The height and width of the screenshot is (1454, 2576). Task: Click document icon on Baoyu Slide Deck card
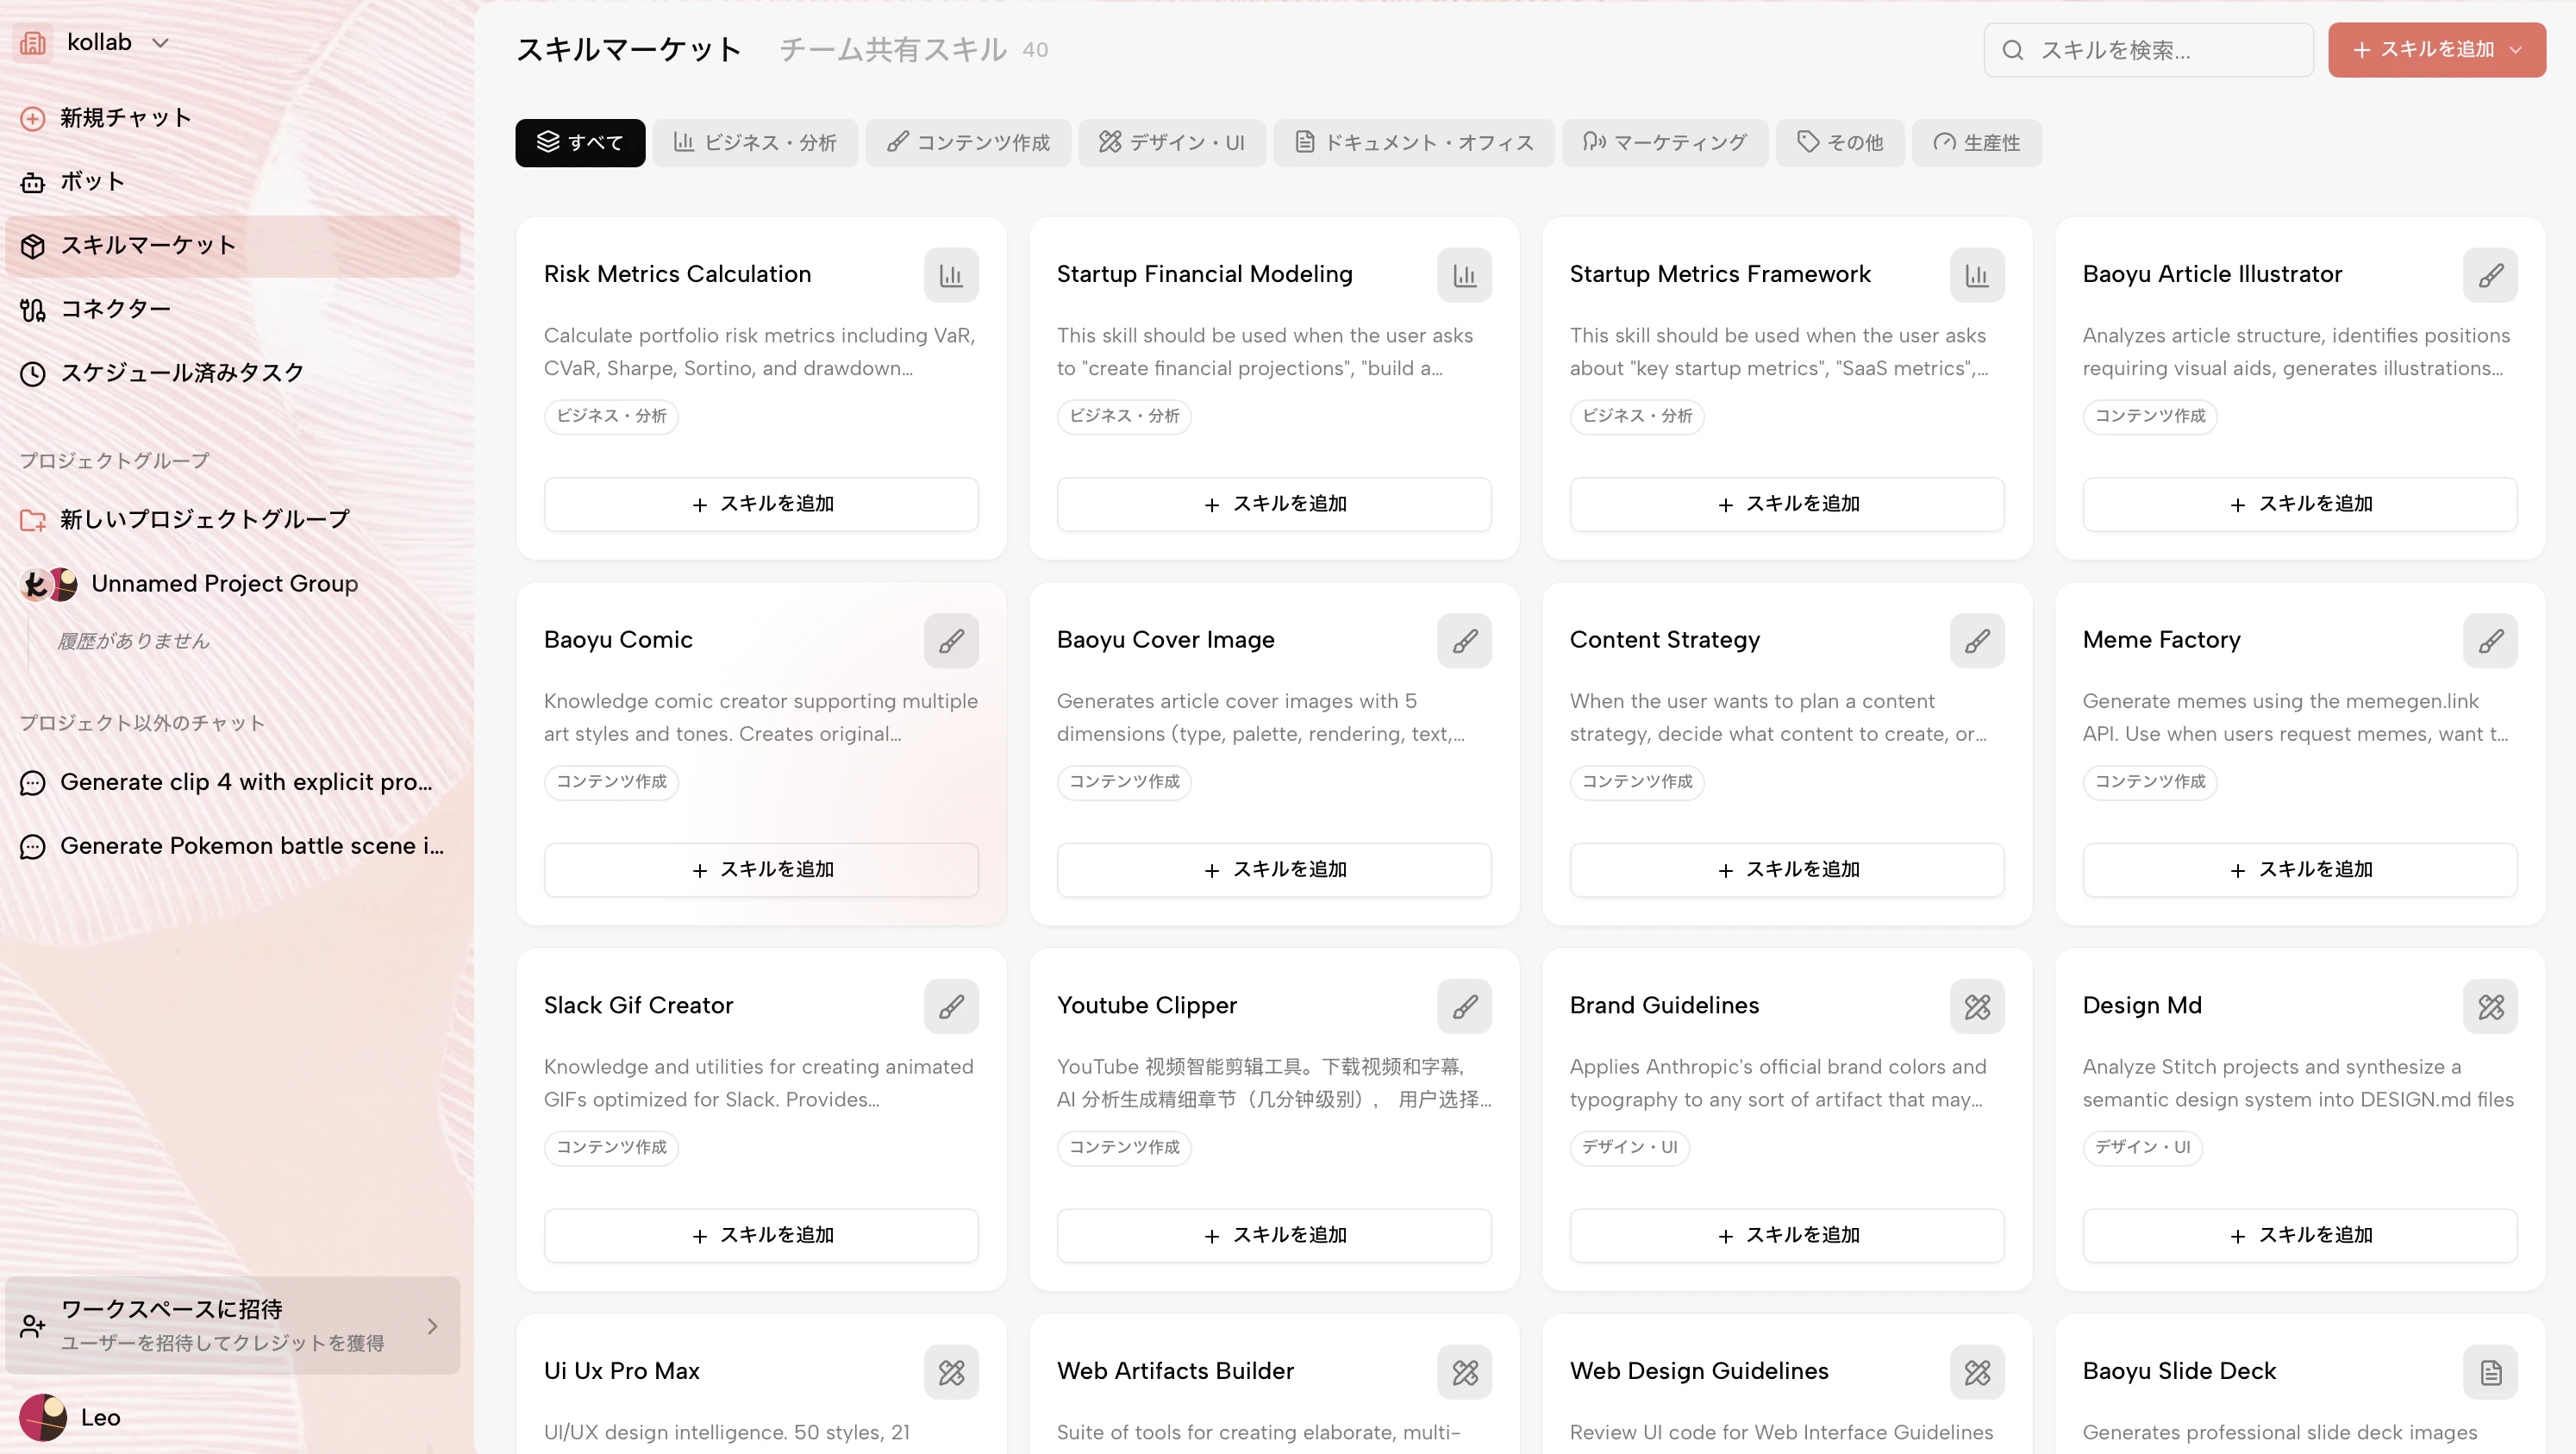(2490, 1372)
